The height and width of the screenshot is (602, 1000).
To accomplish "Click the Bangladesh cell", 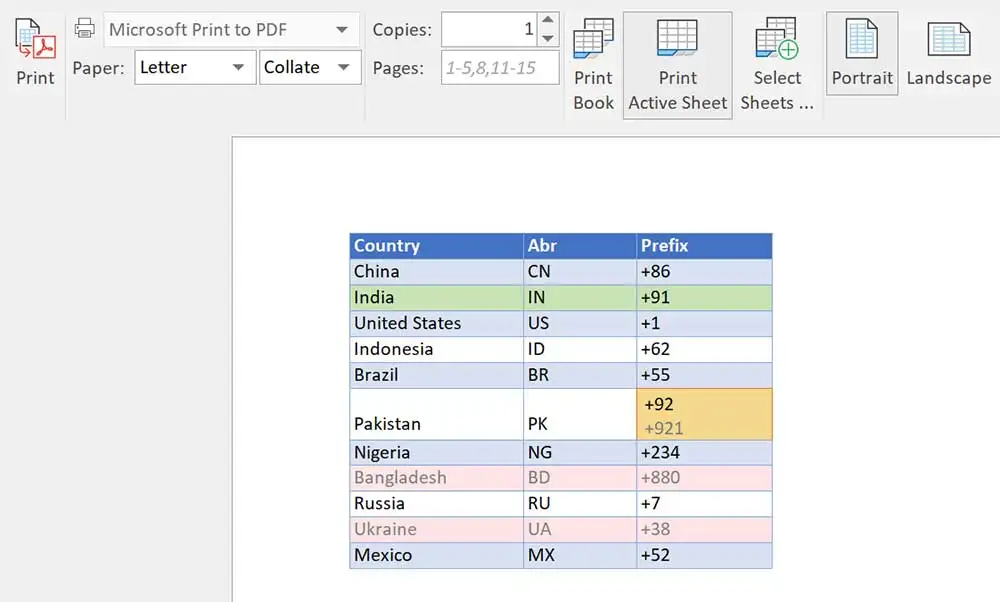I will [437, 478].
